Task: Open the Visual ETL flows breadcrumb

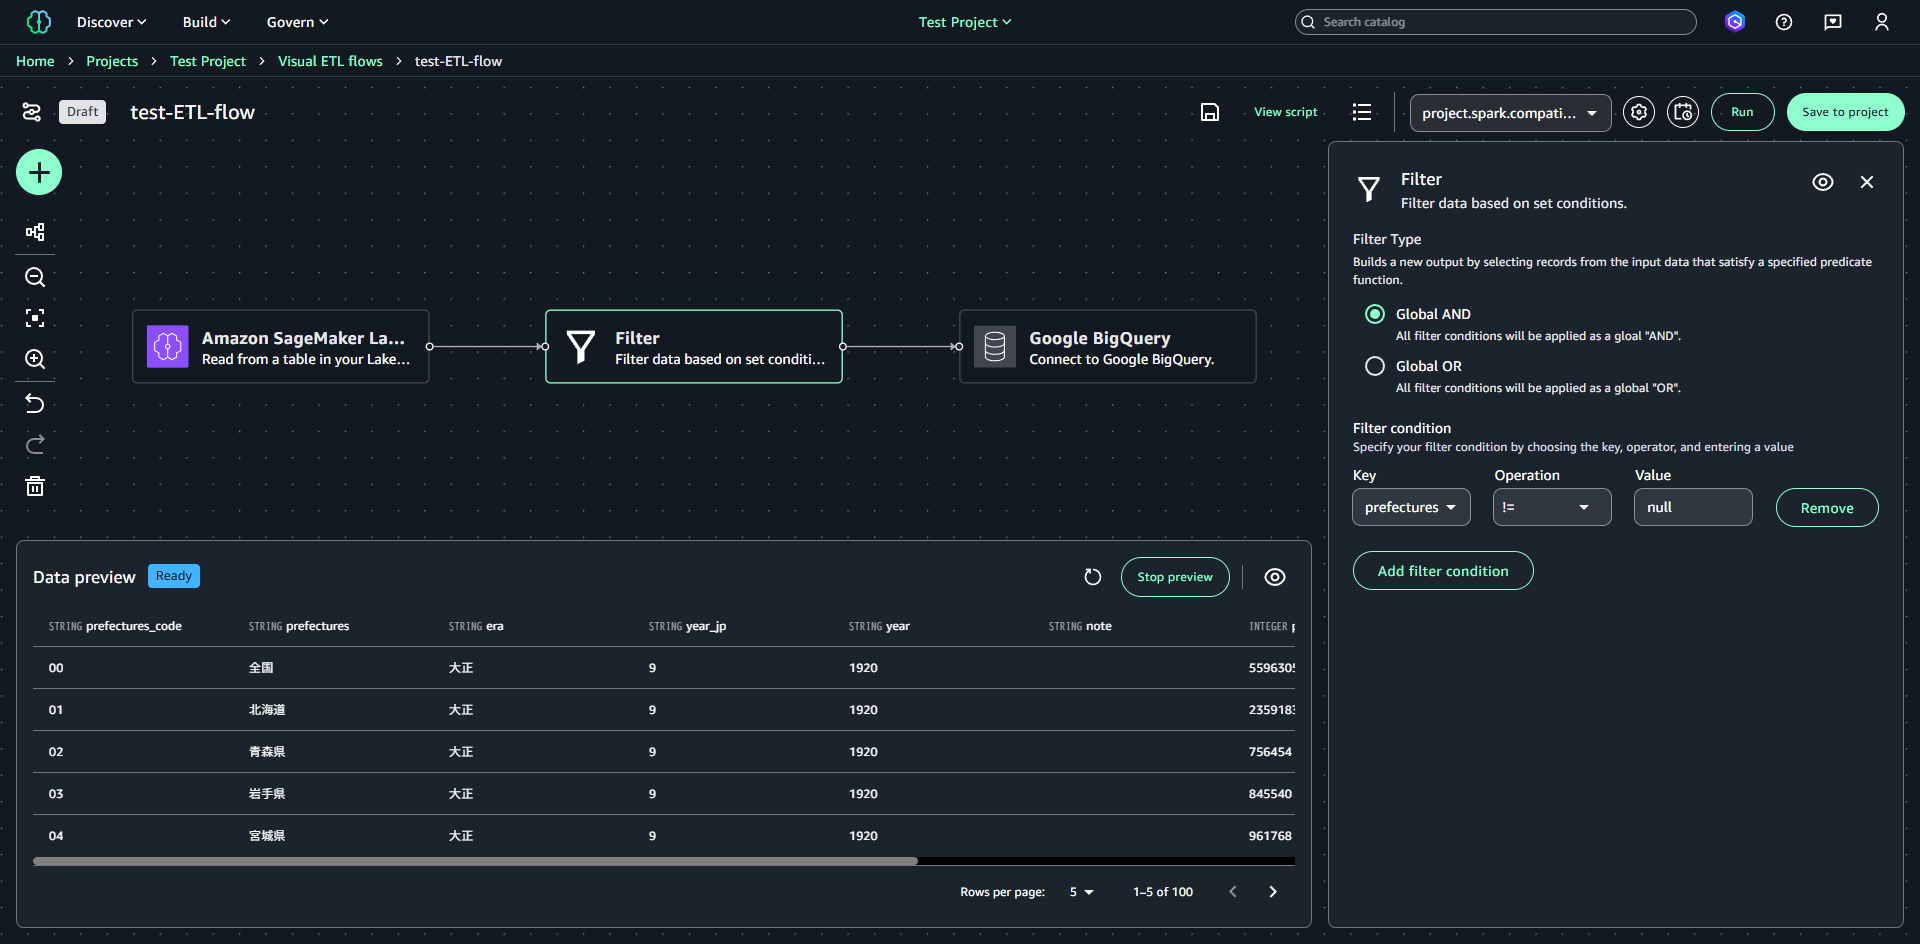Action: [x=330, y=61]
